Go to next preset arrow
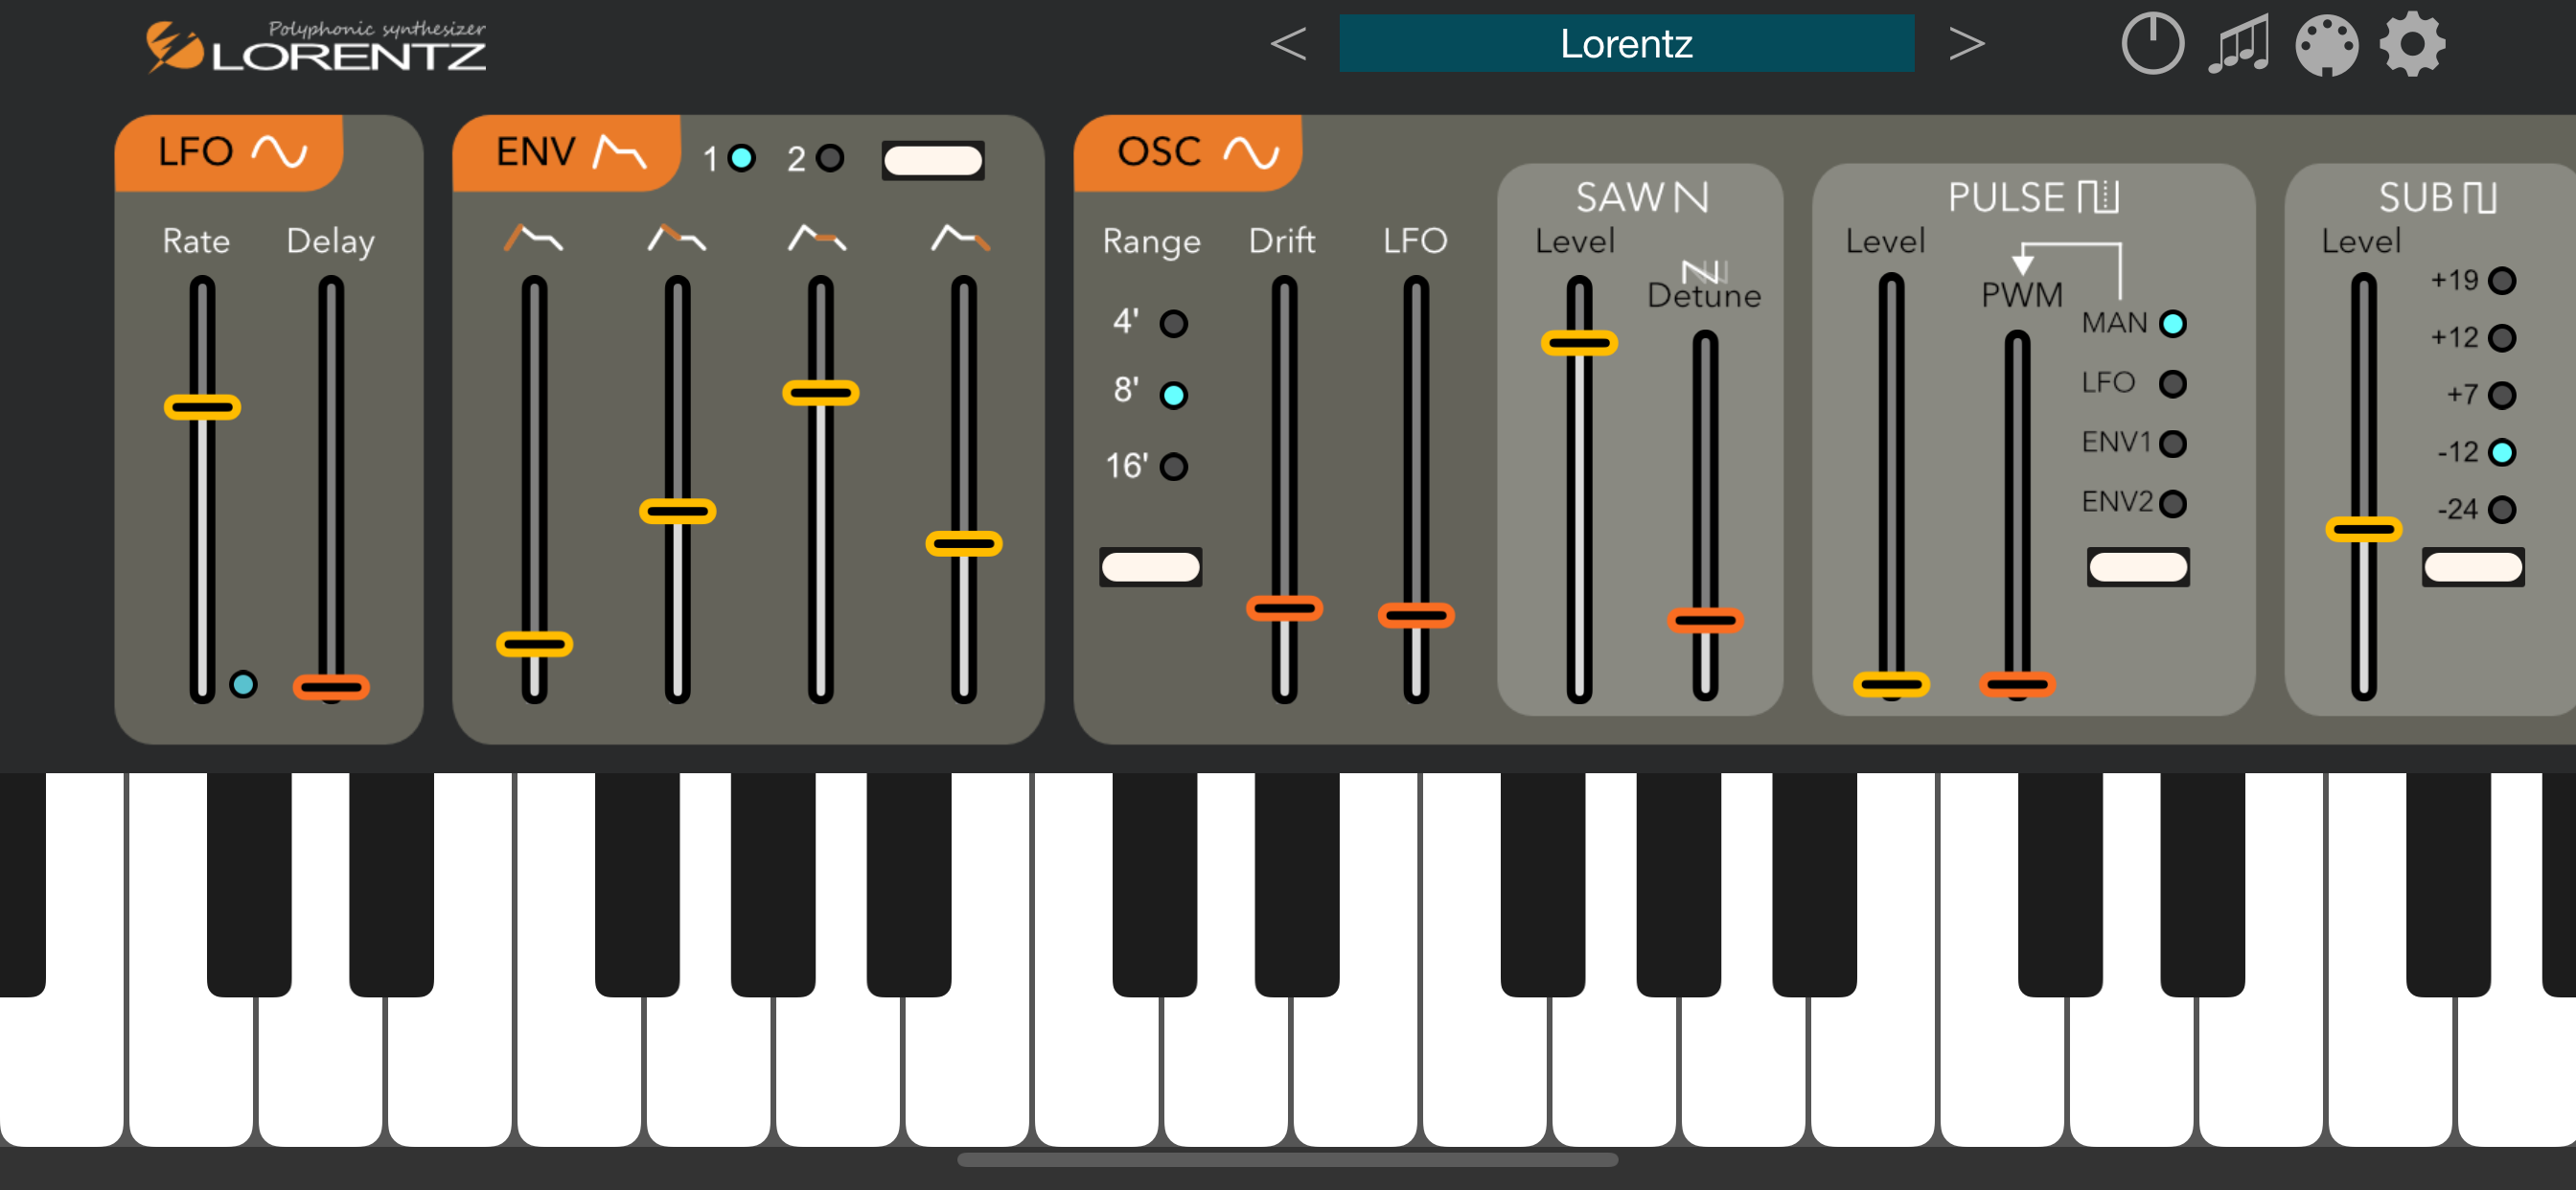The height and width of the screenshot is (1190, 2576). point(1966,44)
